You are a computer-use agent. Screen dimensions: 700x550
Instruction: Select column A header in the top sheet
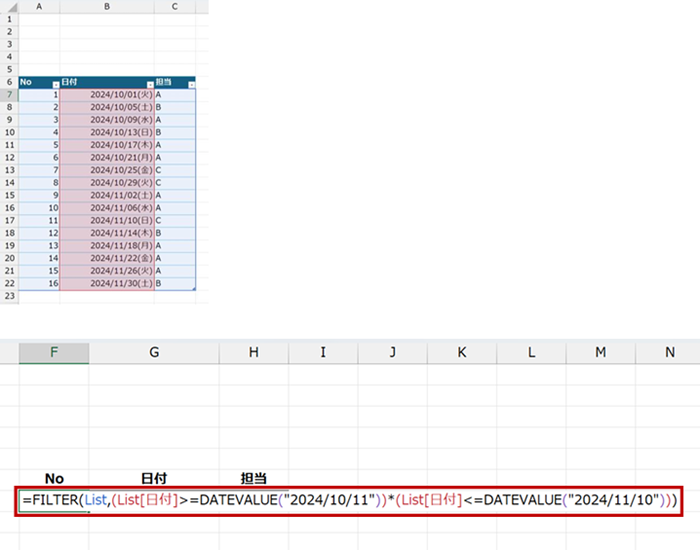[38, 6]
